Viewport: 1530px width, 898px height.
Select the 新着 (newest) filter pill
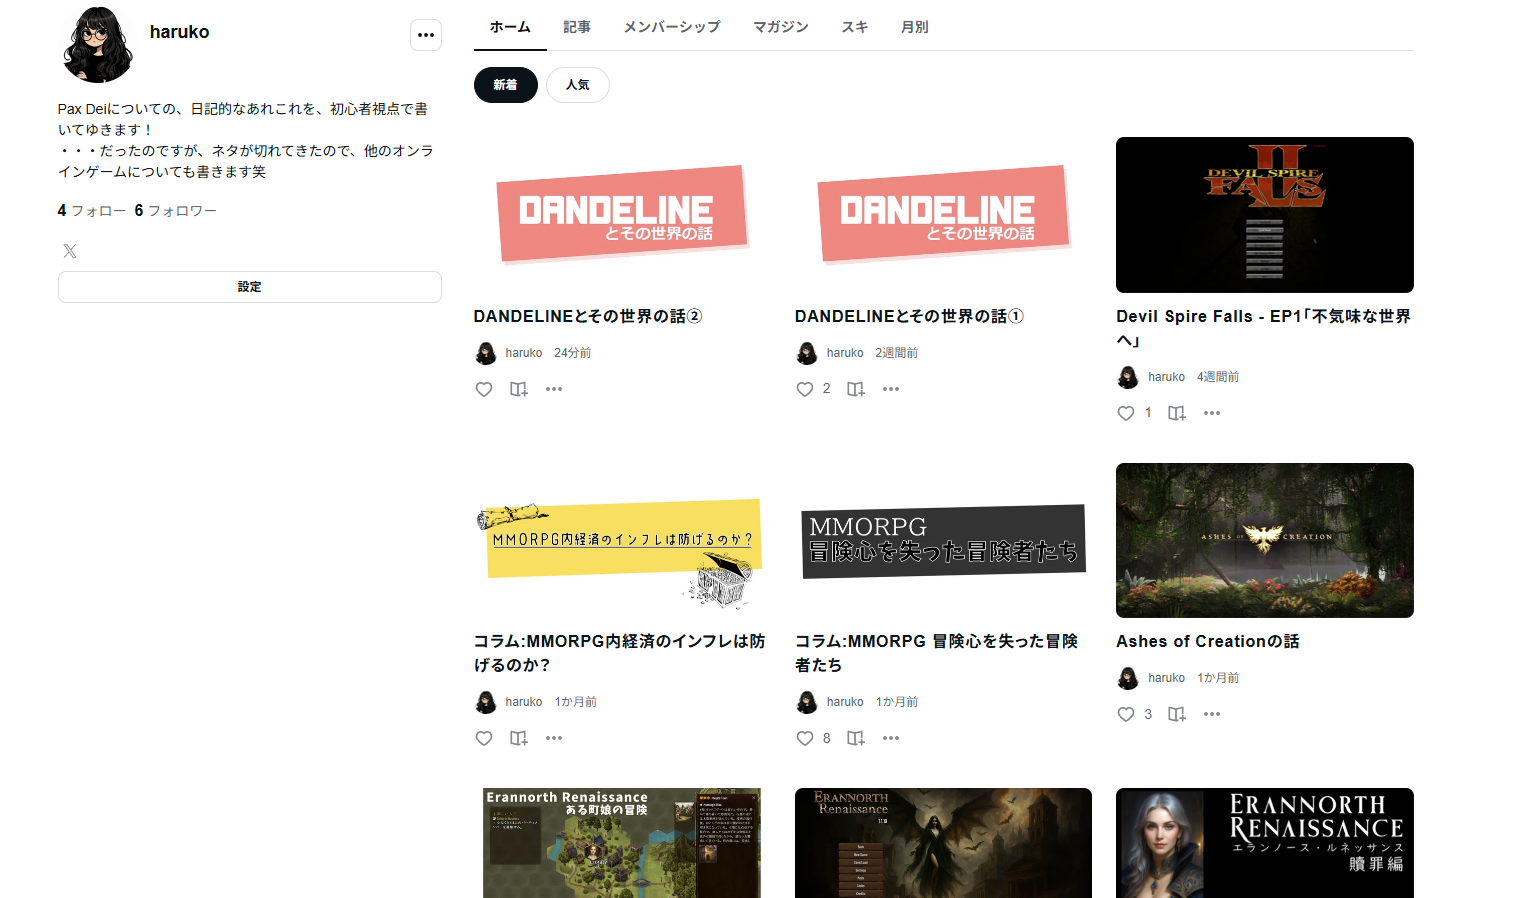click(505, 85)
